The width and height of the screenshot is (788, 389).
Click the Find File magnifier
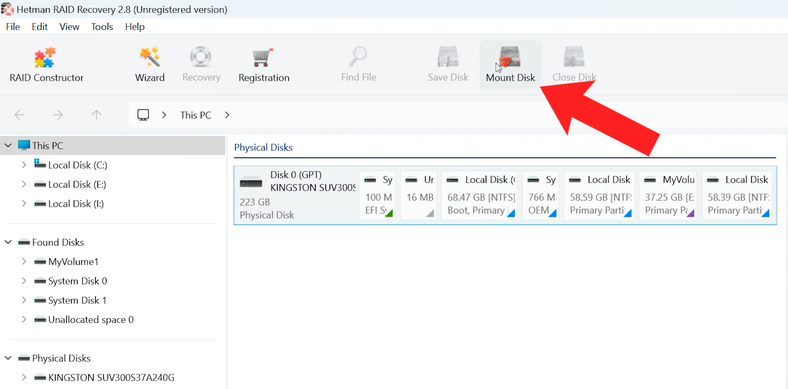pos(358,57)
